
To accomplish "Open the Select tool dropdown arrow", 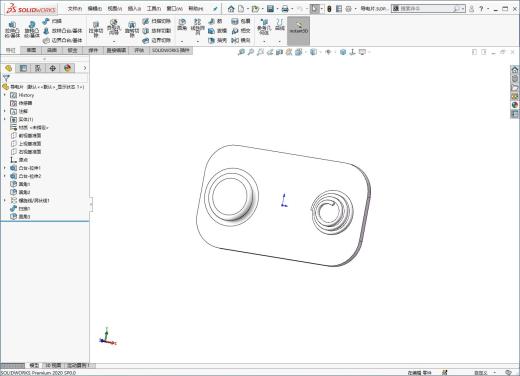I will click(x=322, y=9).
